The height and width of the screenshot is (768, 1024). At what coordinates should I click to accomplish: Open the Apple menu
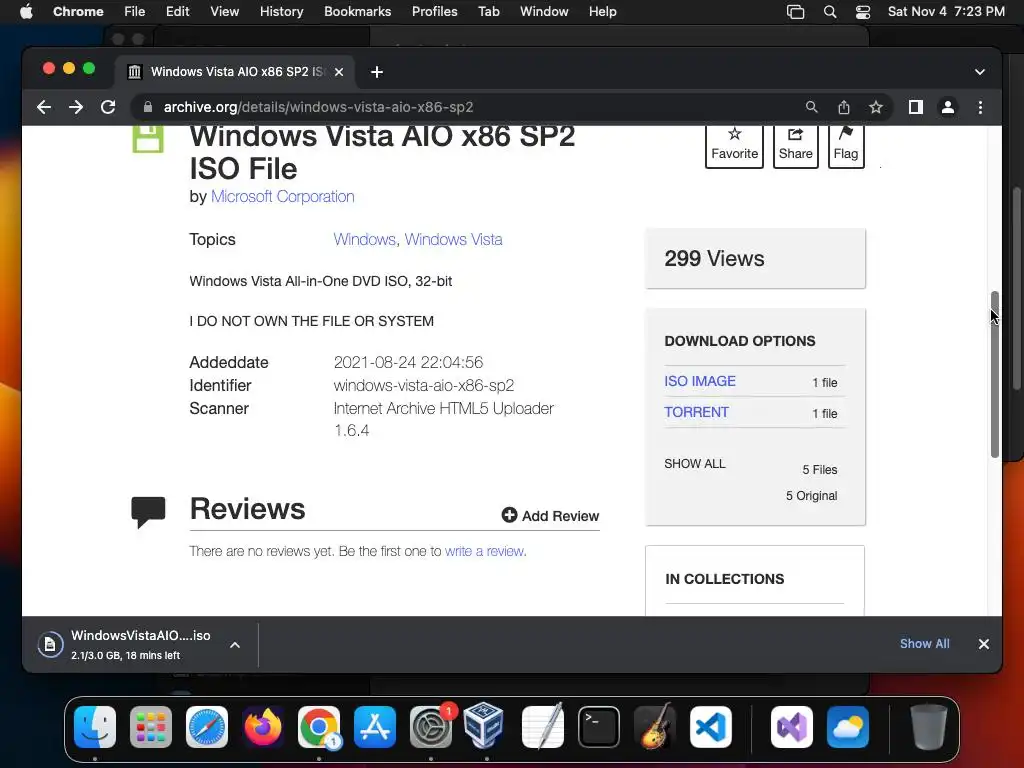point(26,12)
